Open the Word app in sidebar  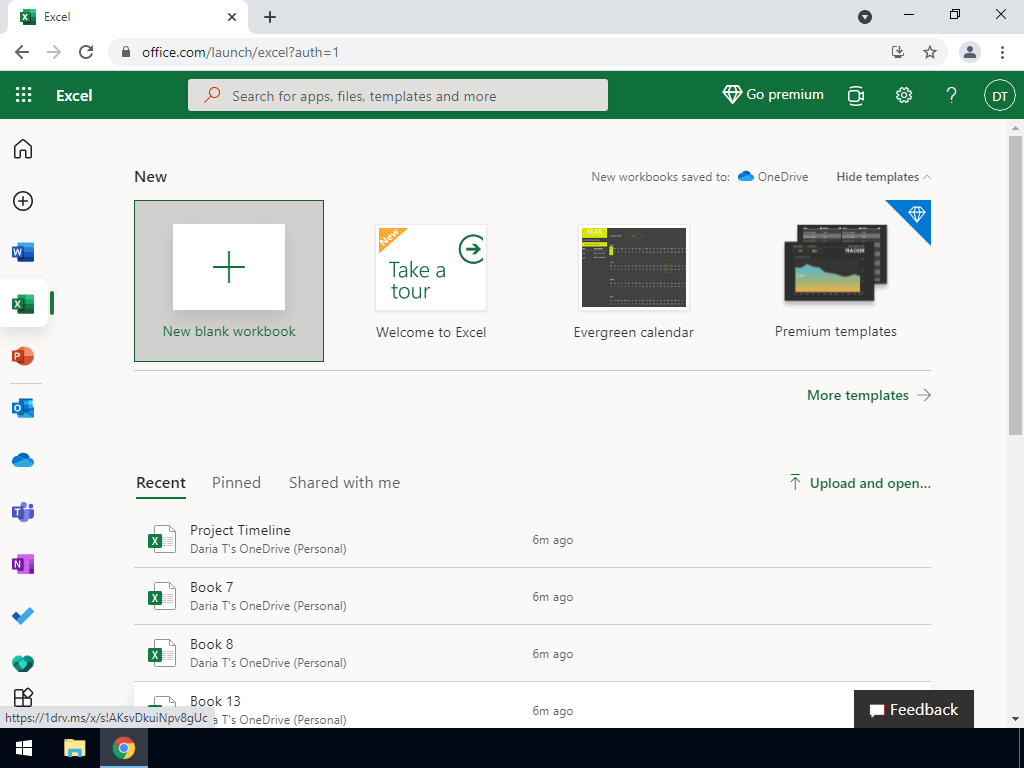[23, 252]
